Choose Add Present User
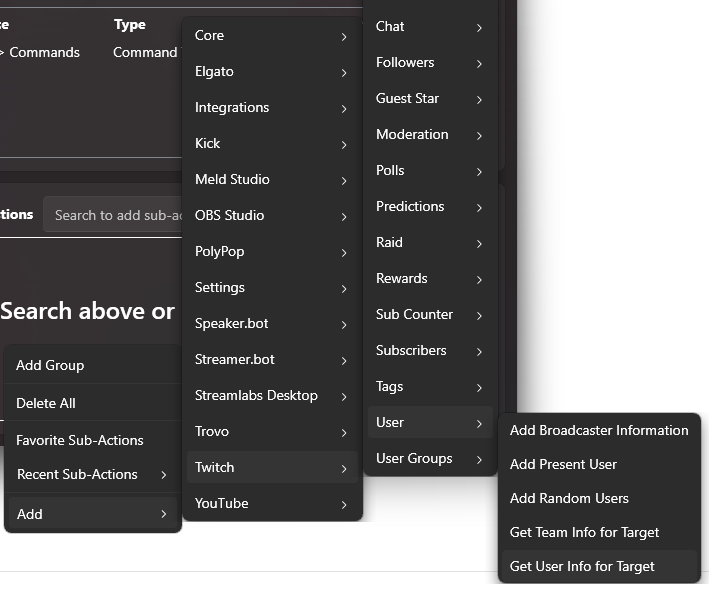This screenshot has height=591, width=709. [599, 464]
